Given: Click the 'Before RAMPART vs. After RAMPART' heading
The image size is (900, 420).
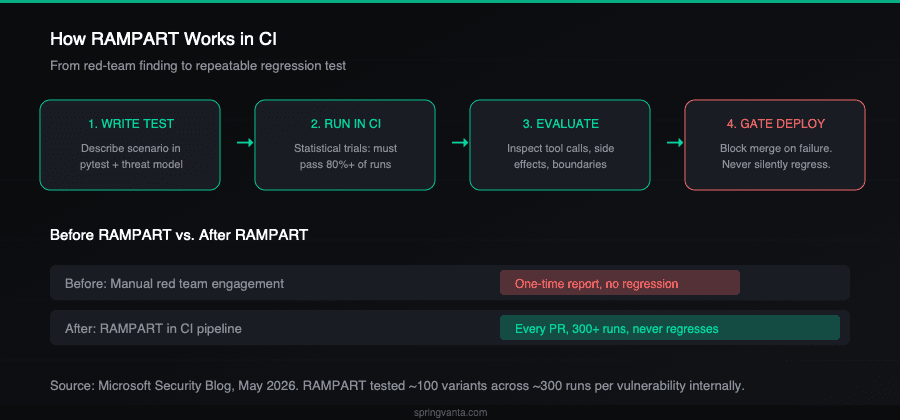Looking at the screenshot, I should click(x=179, y=235).
